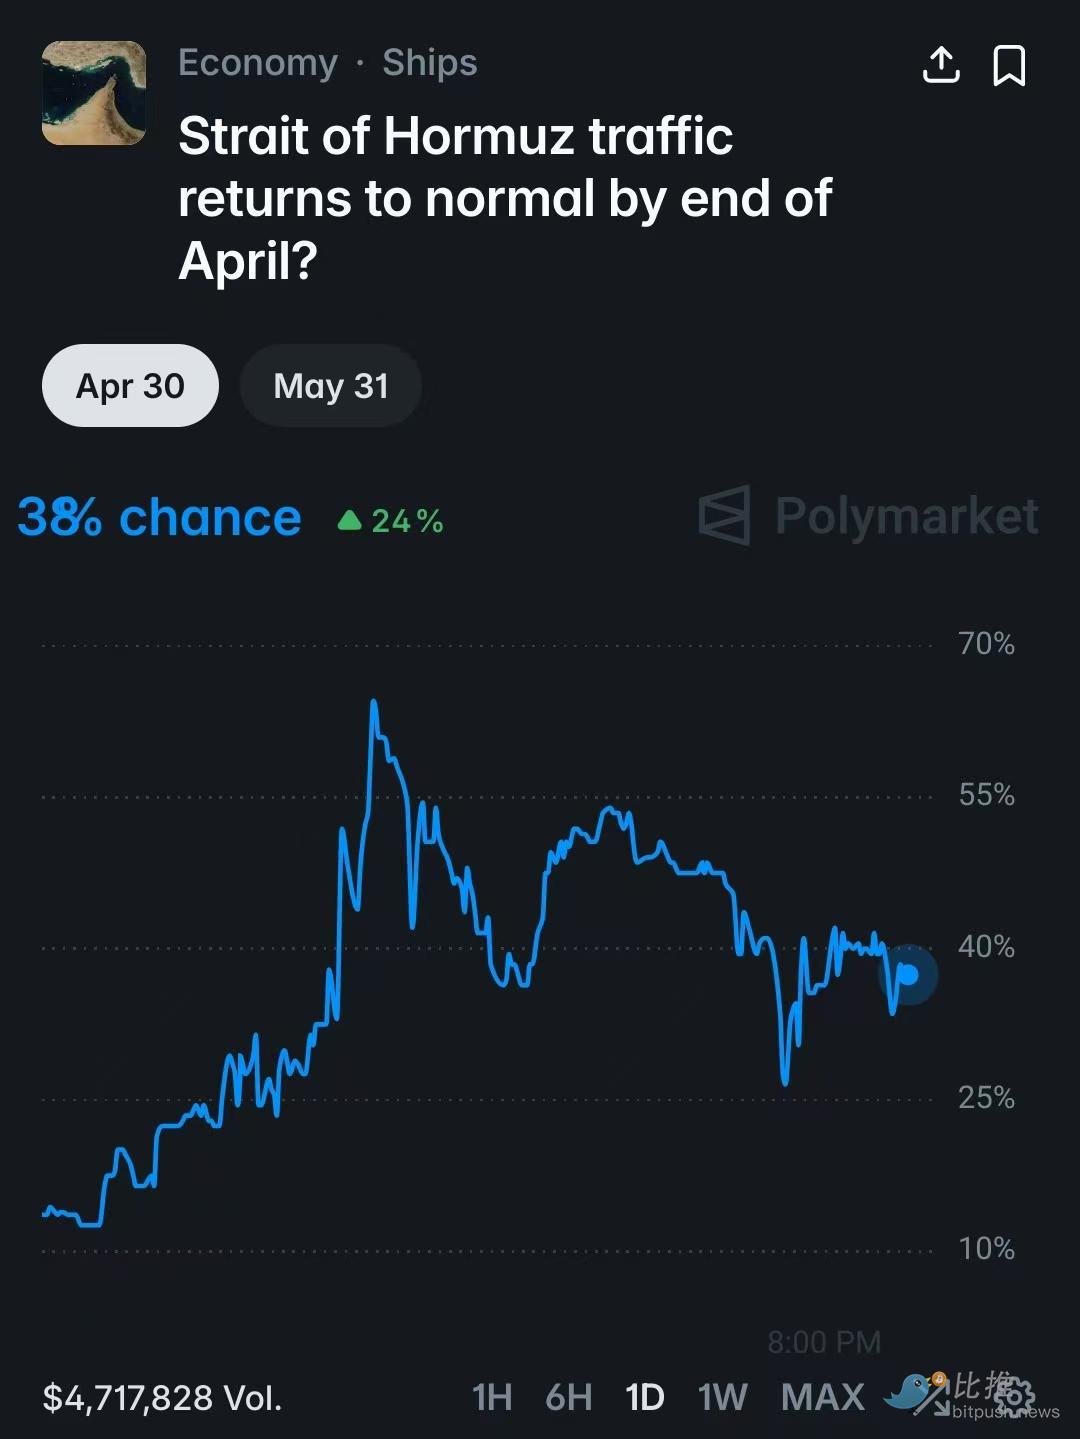Click the Polymarket logo watermark
1080x1439 pixels.
pyautogui.click(x=868, y=516)
